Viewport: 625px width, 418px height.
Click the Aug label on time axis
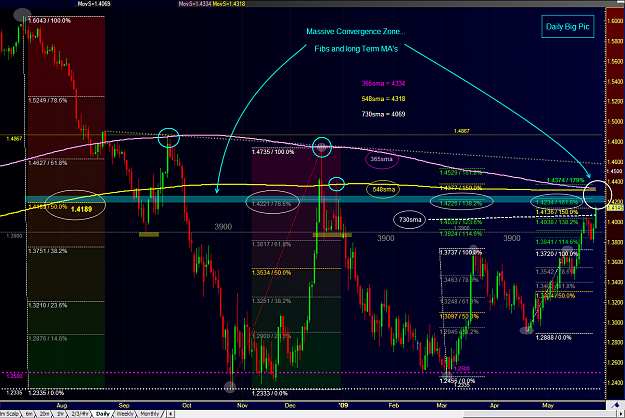61,405
